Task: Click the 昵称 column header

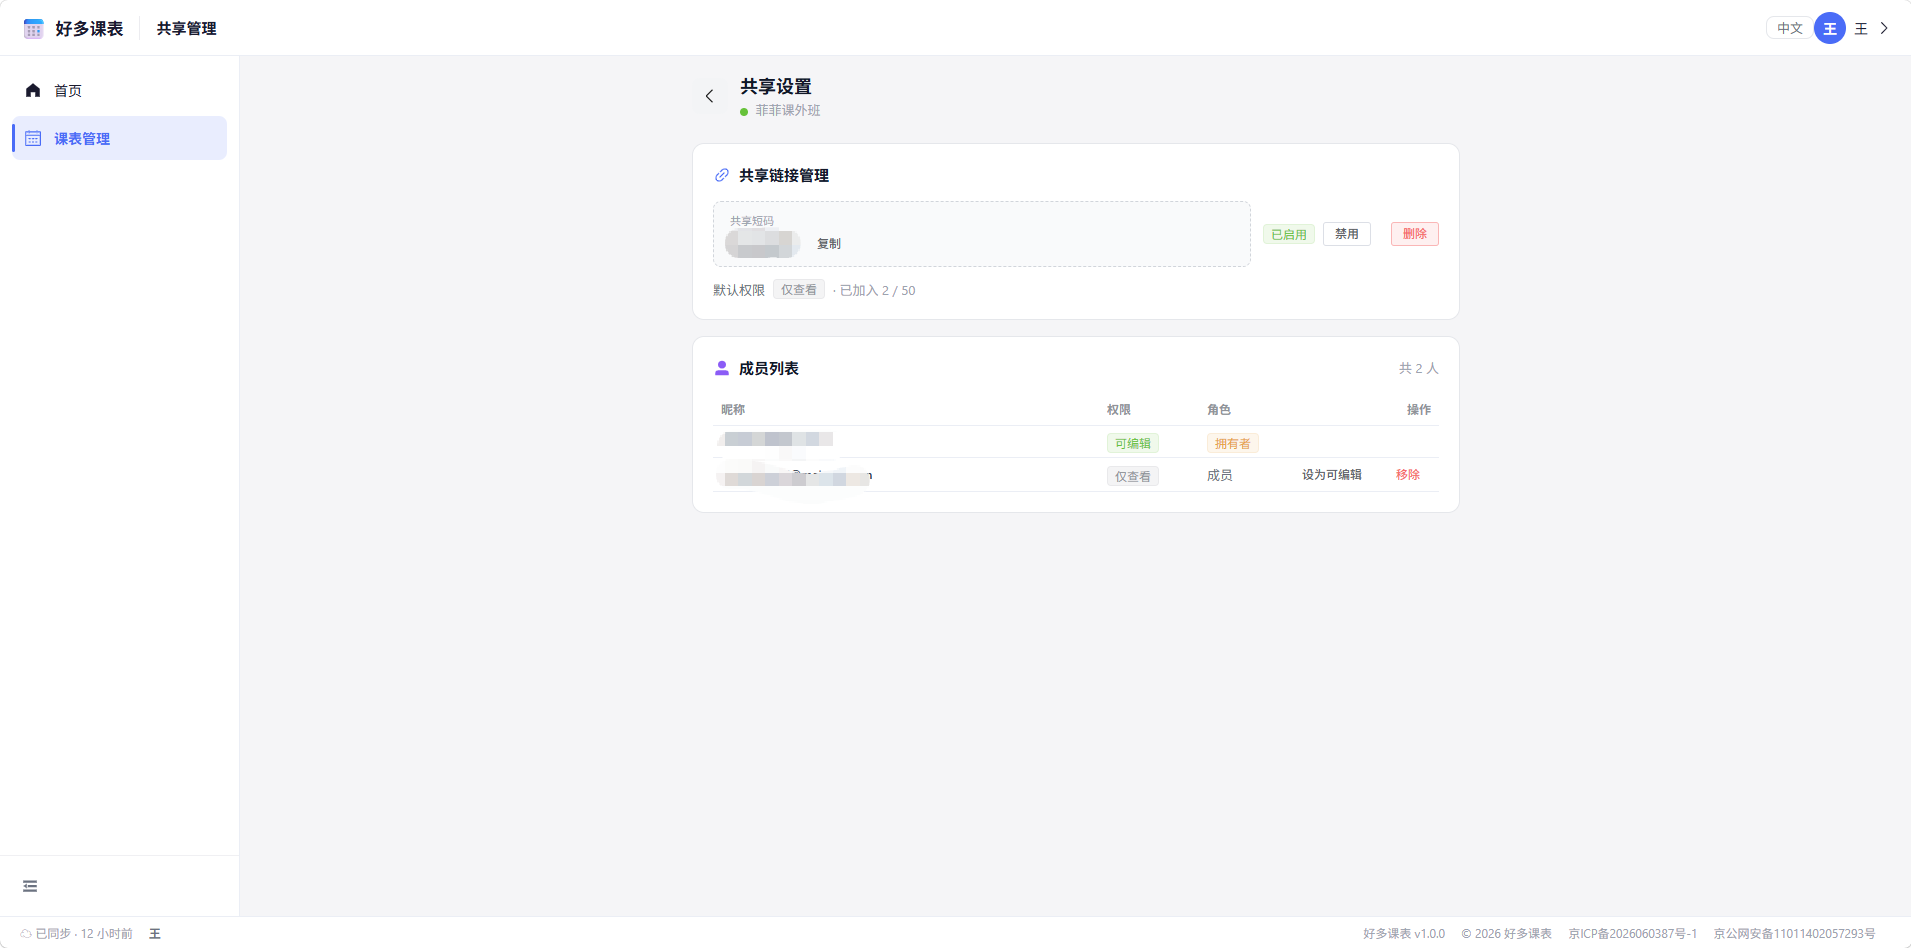Action: 733,409
